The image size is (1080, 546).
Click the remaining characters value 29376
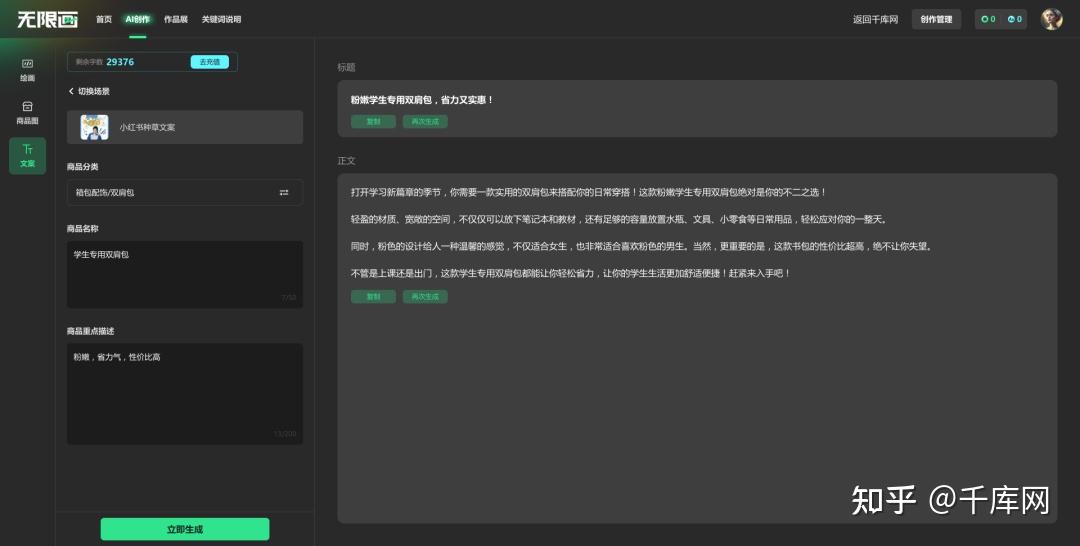pyautogui.click(x=120, y=62)
